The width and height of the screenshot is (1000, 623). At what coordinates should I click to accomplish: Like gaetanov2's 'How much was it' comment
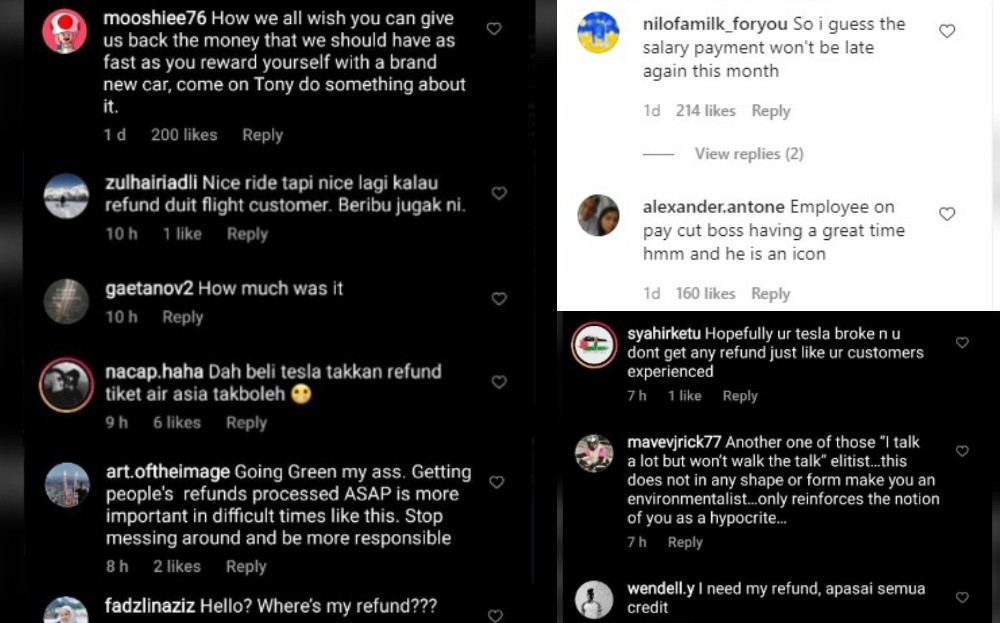[x=499, y=298]
